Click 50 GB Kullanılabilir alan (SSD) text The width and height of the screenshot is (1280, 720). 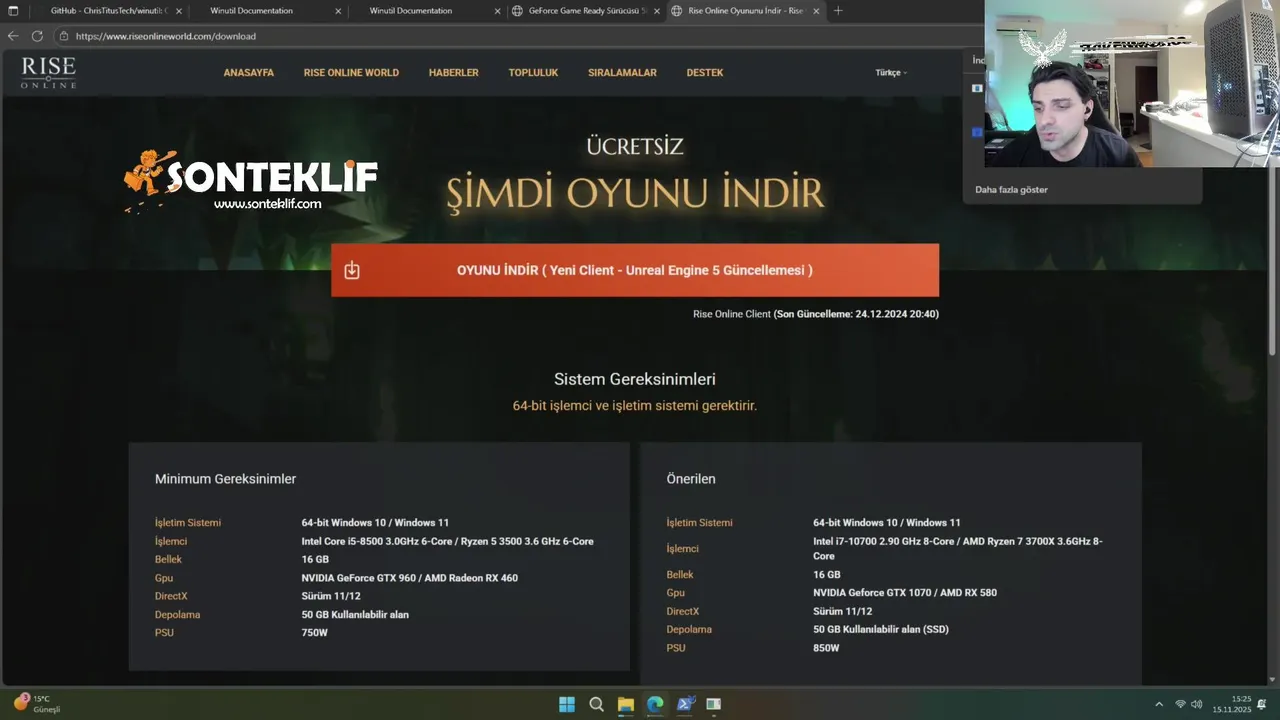[x=881, y=630]
